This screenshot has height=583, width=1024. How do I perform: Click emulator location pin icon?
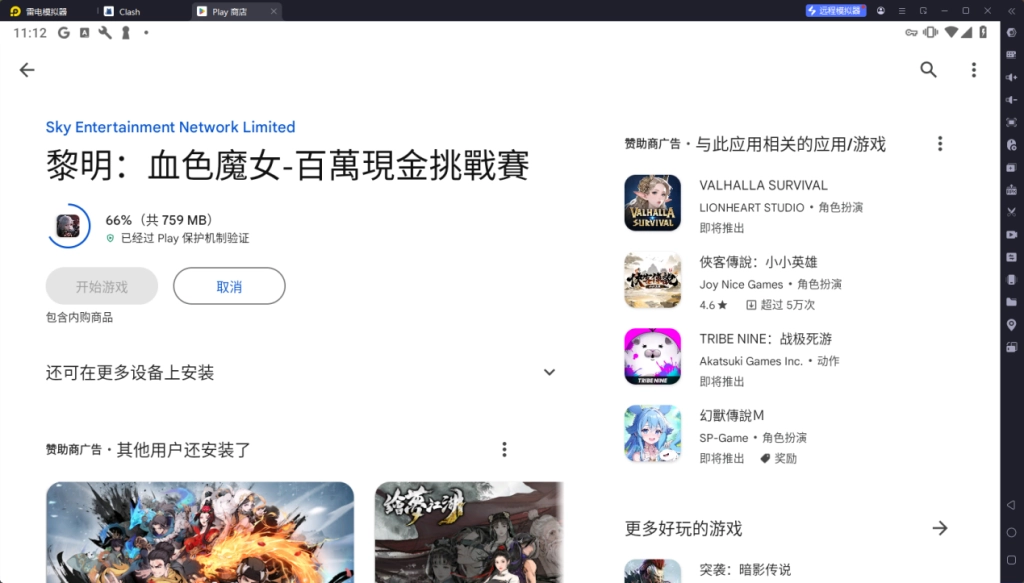tap(1011, 324)
